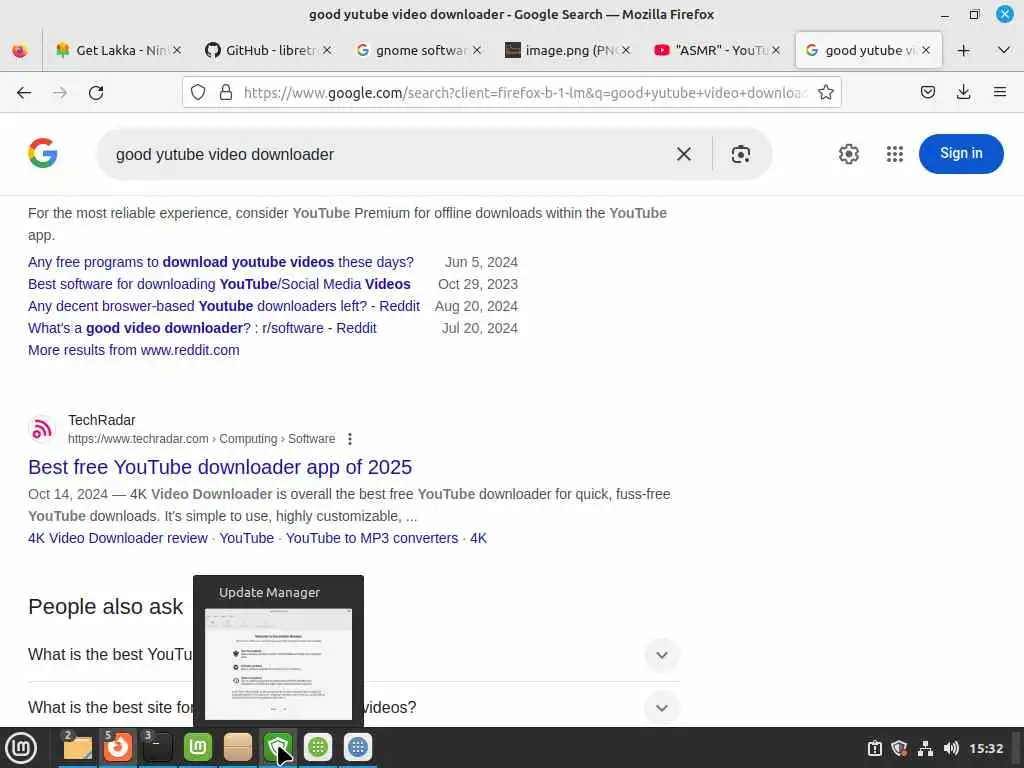Image resolution: width=1024 pixels, height=768 pixels.
Task: Click the TechRadar site name
Action: [102, 420]
